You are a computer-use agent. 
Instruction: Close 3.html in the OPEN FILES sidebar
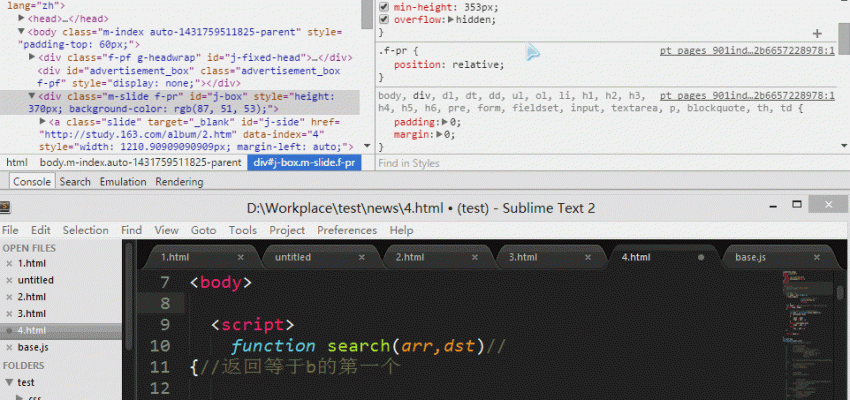tap(9, 314)
